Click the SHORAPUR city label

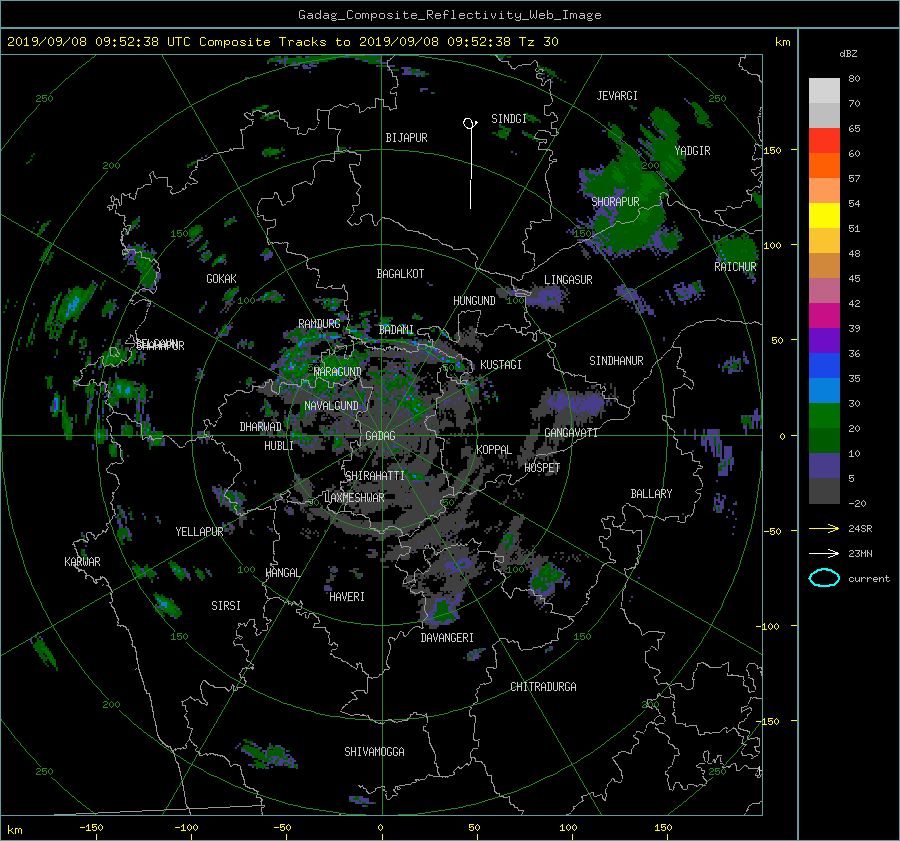[x=615, y=202]
